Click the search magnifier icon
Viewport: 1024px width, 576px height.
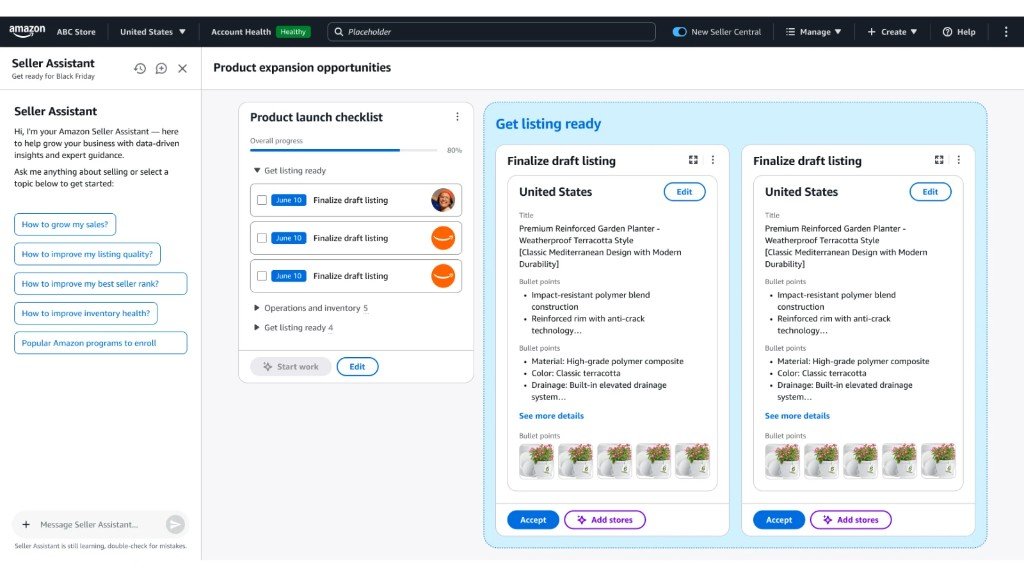coord(339,31)
